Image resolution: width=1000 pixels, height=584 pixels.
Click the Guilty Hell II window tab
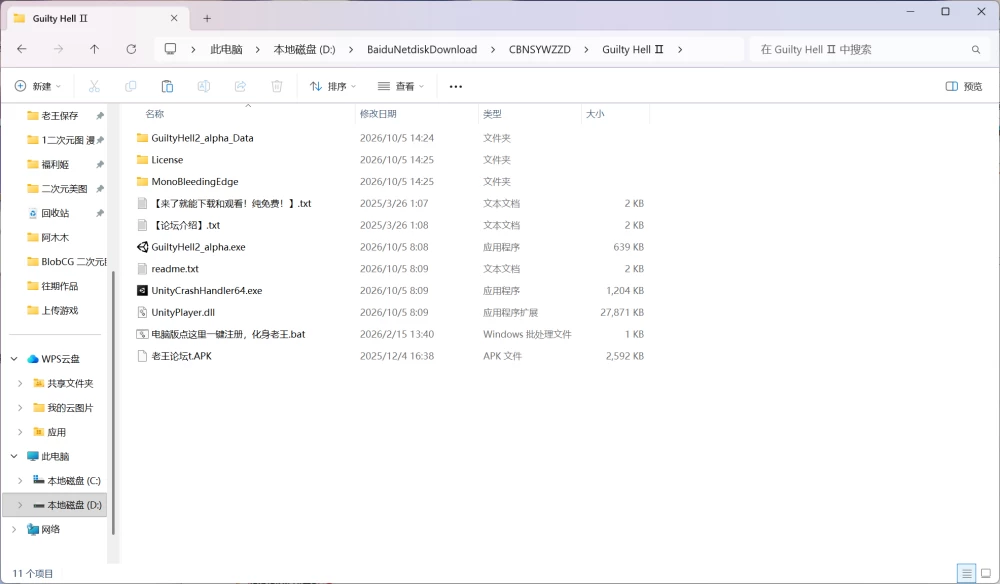tap(99, 18)
